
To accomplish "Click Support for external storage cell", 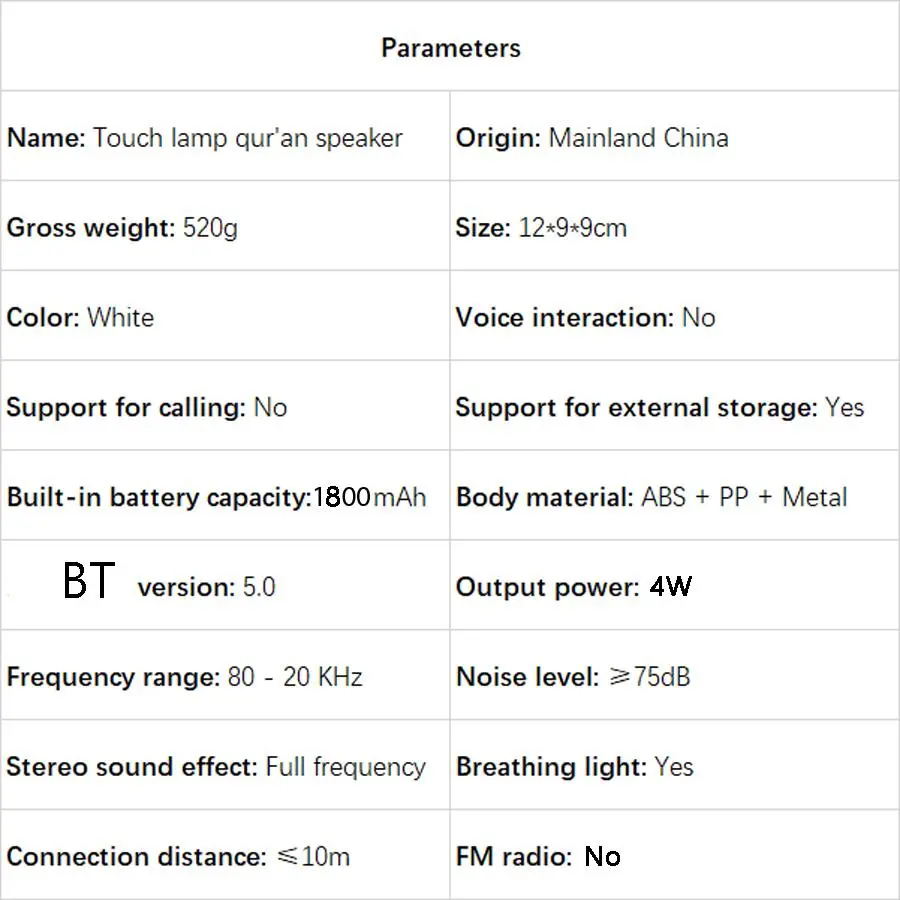I will click(660, 408).
